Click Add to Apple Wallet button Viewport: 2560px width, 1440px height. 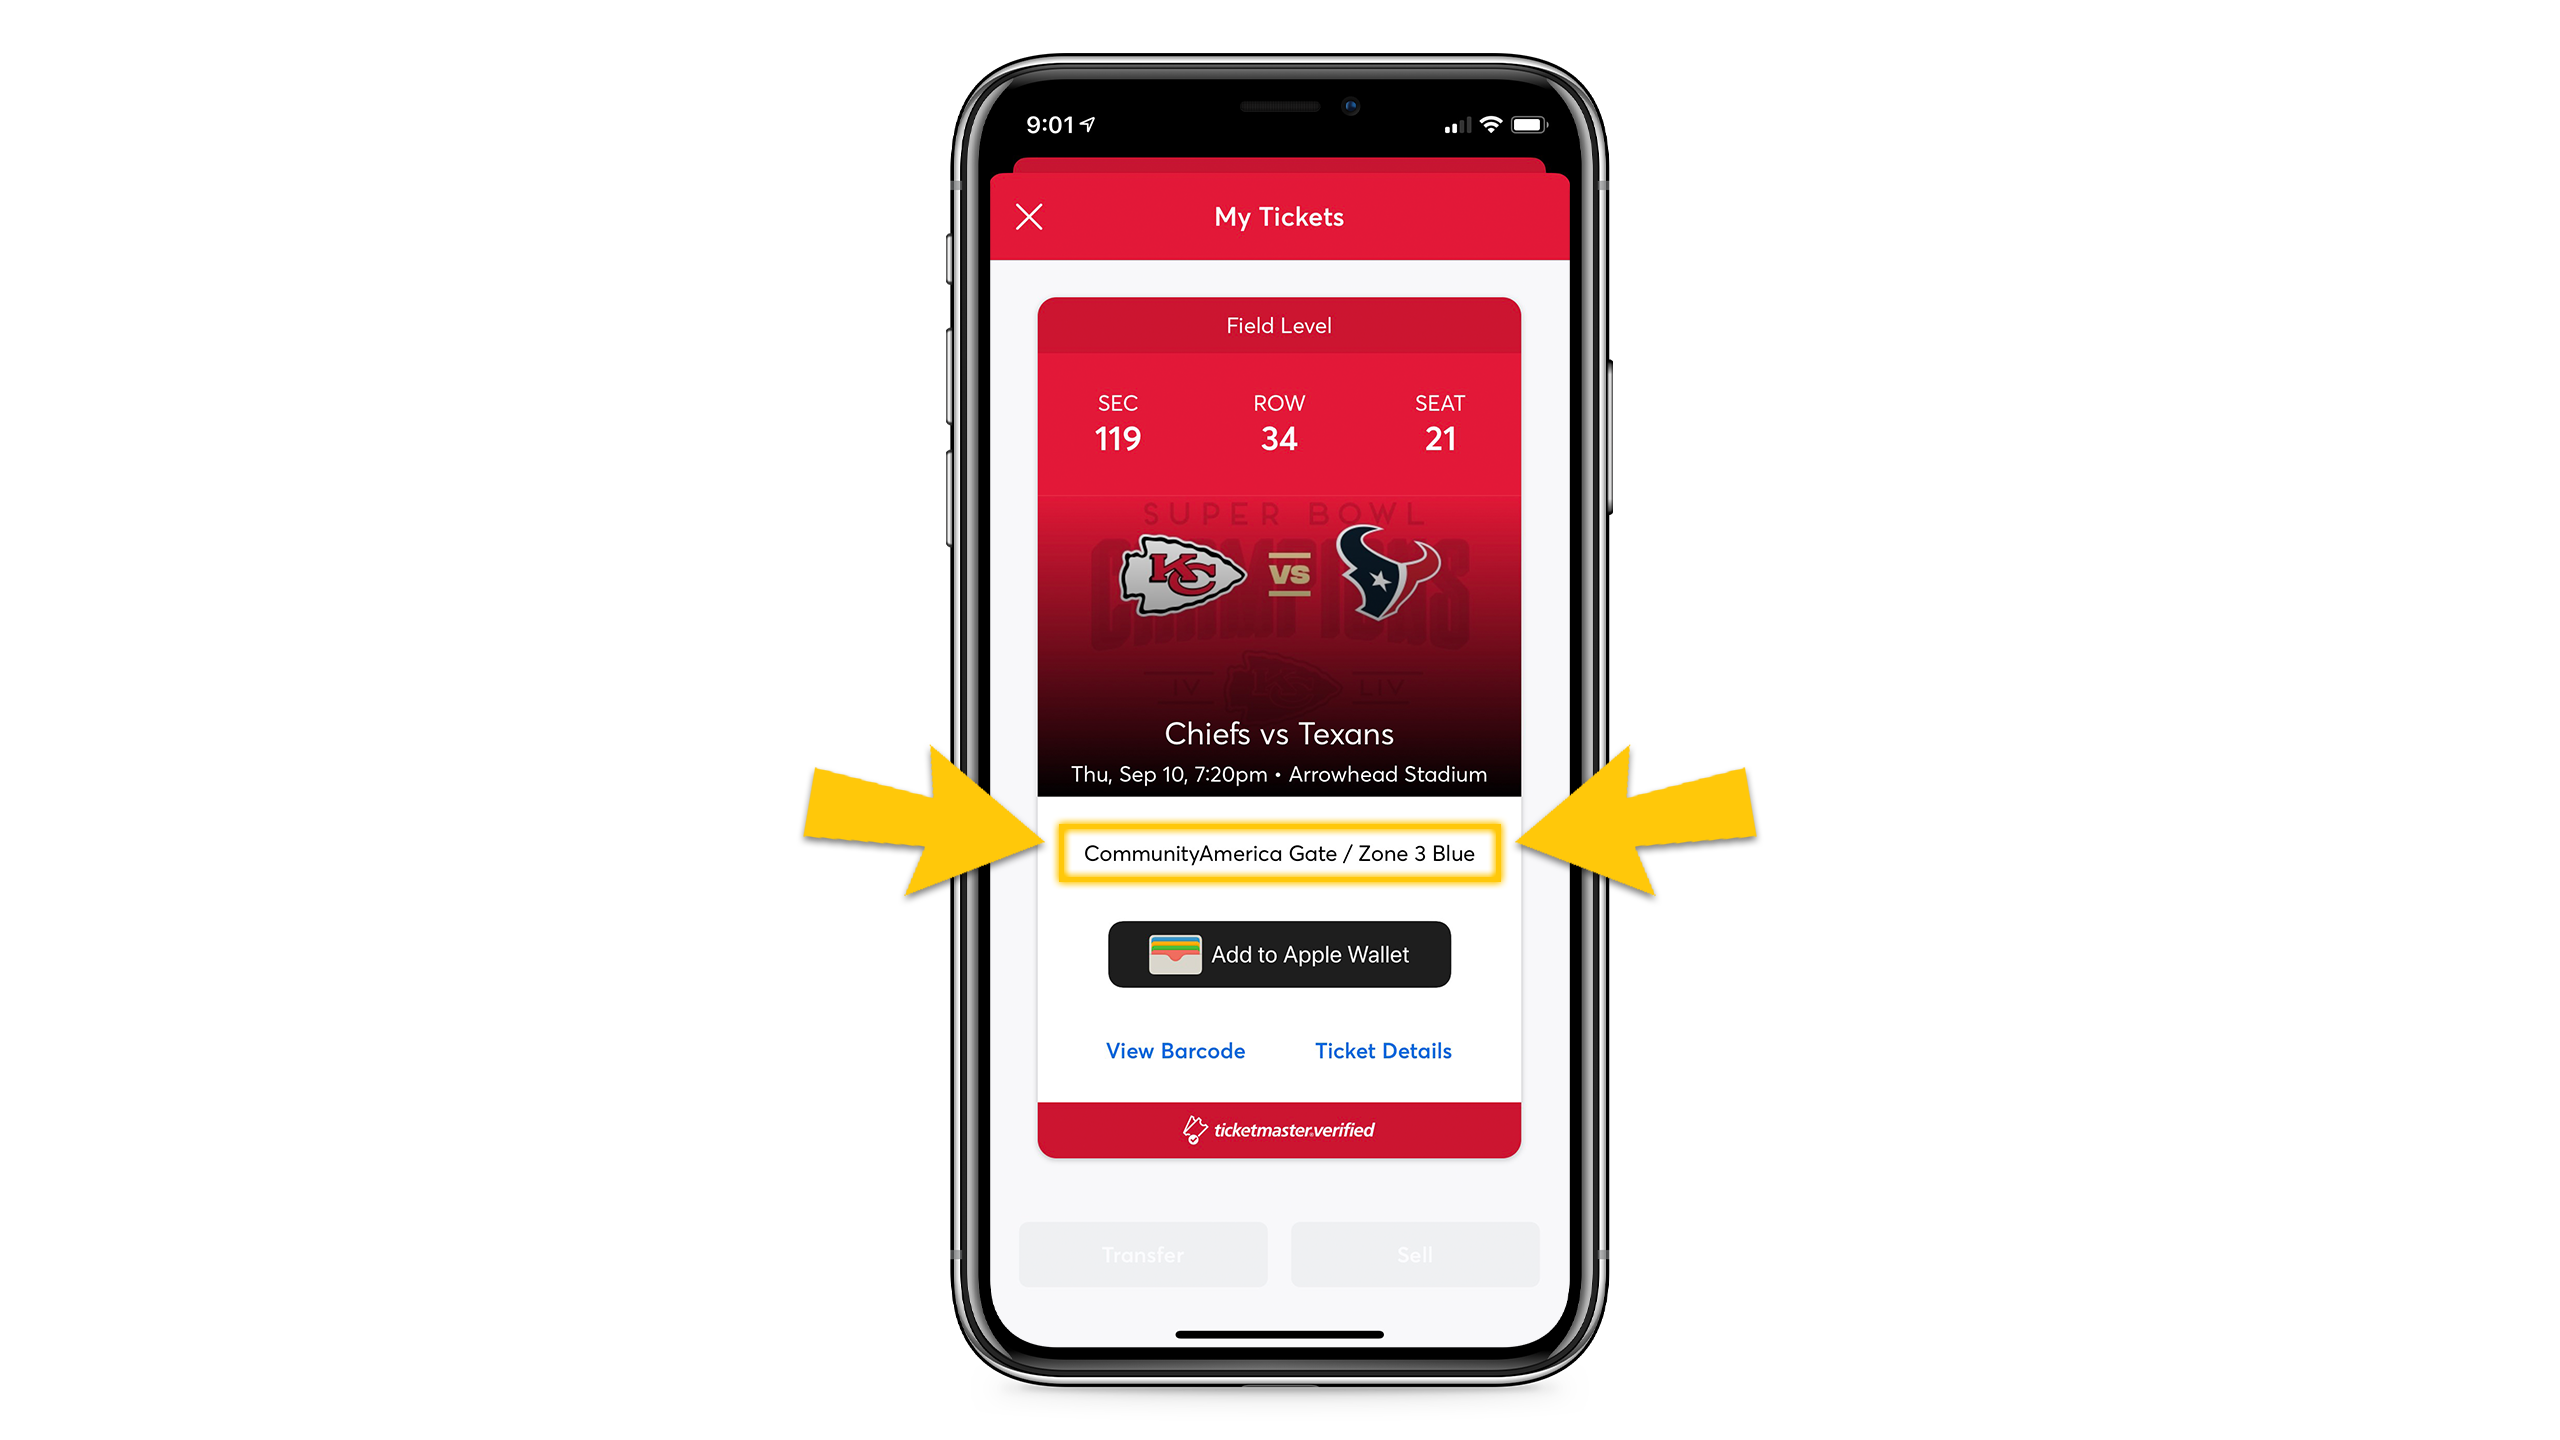pos(1278,953)
